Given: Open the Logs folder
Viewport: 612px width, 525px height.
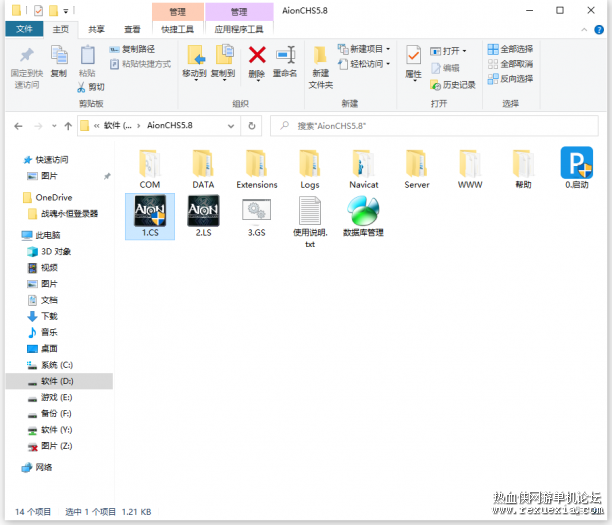Looking at the screenshot, I should pyautogui.click(x=310, y=169).
